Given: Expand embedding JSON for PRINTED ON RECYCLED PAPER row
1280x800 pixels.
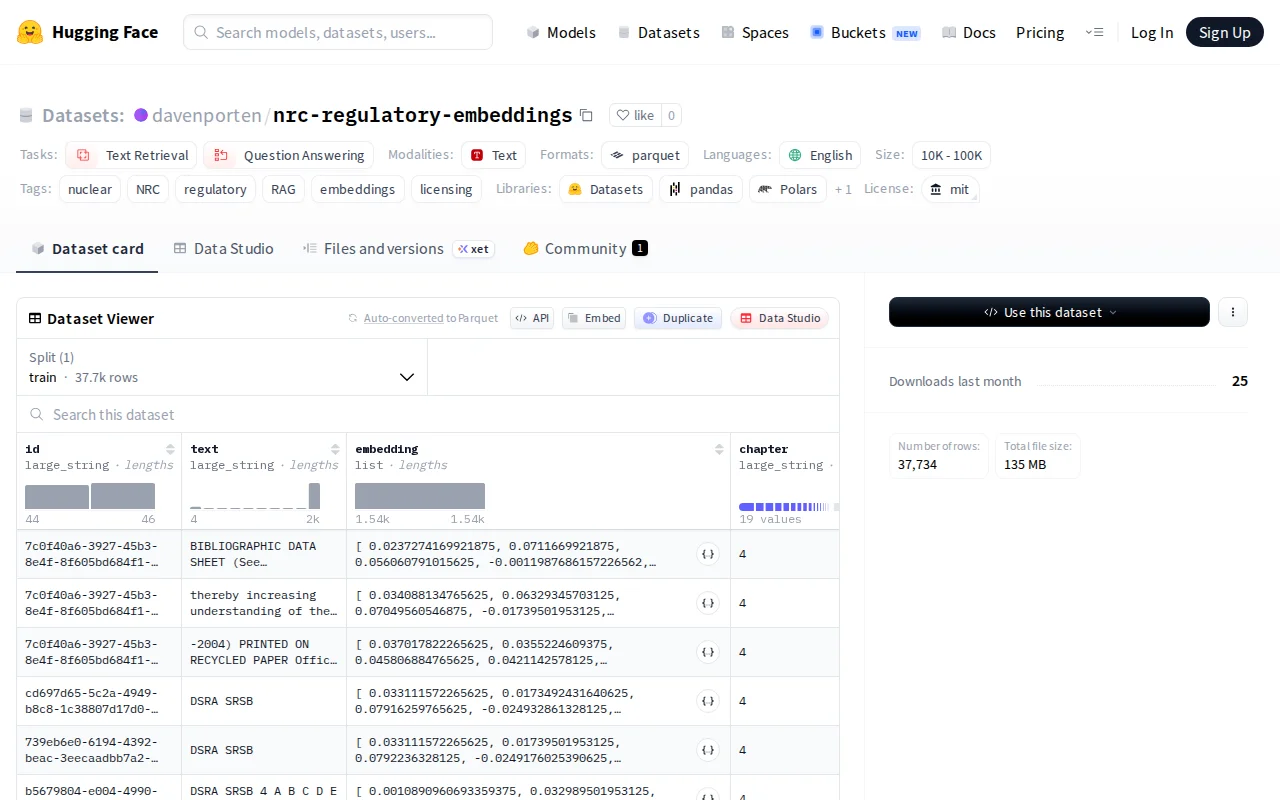Looking at the screenshot, I should (708, 652).
